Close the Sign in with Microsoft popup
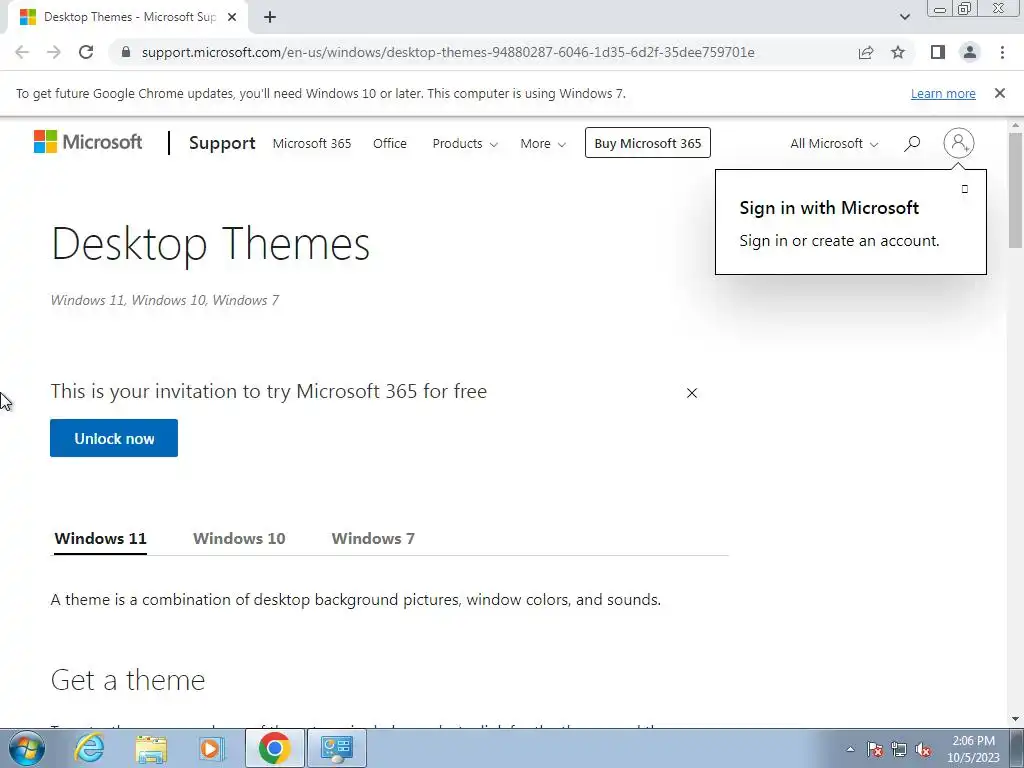The height and width of the screenshot is (768, 1024). tap(965, 189)
